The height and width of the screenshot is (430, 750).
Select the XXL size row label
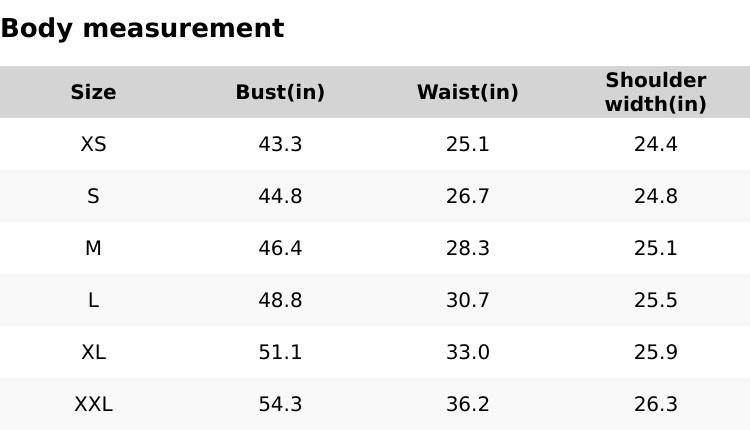click(93, 404)
